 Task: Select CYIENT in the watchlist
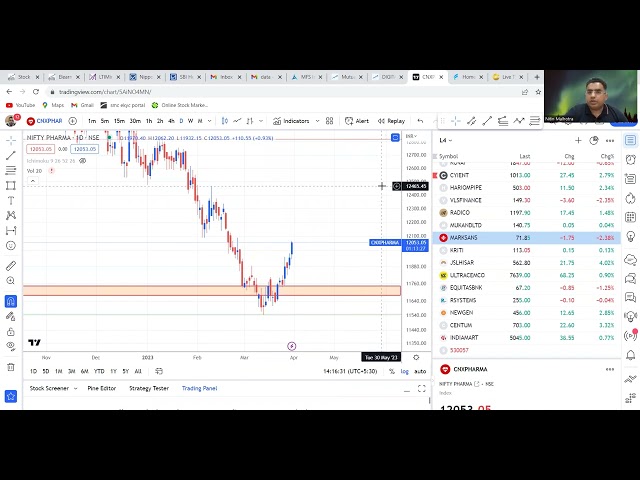coord(527,175)
